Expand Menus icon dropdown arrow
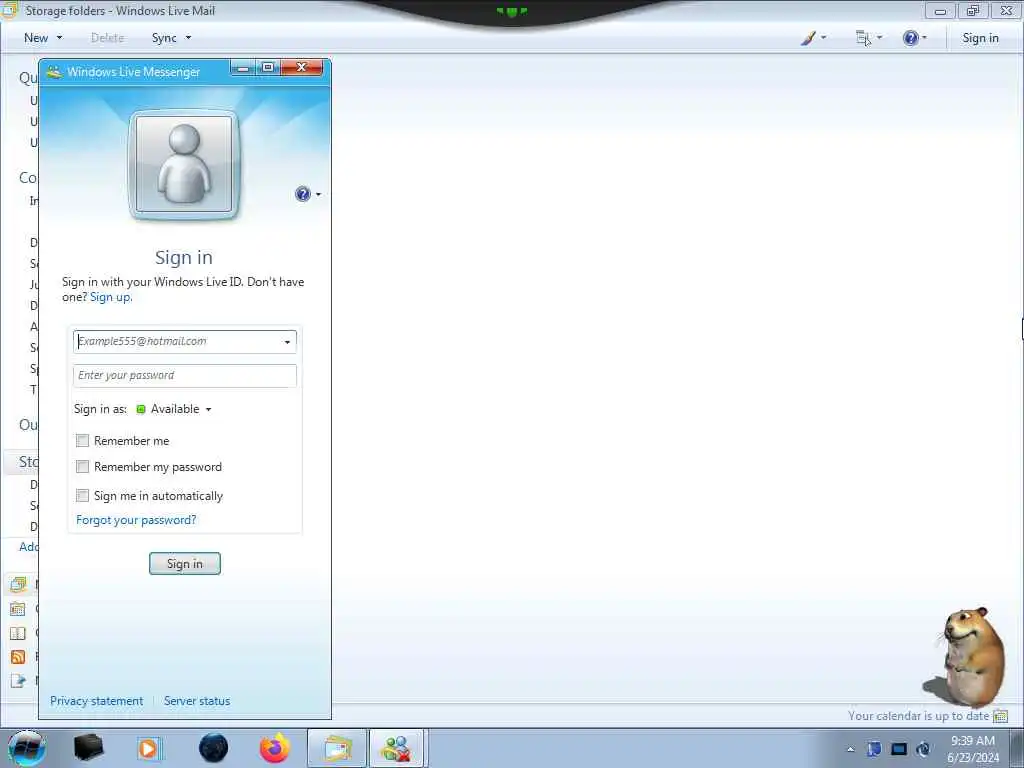Screen dimensions: 1024x768 879,38
